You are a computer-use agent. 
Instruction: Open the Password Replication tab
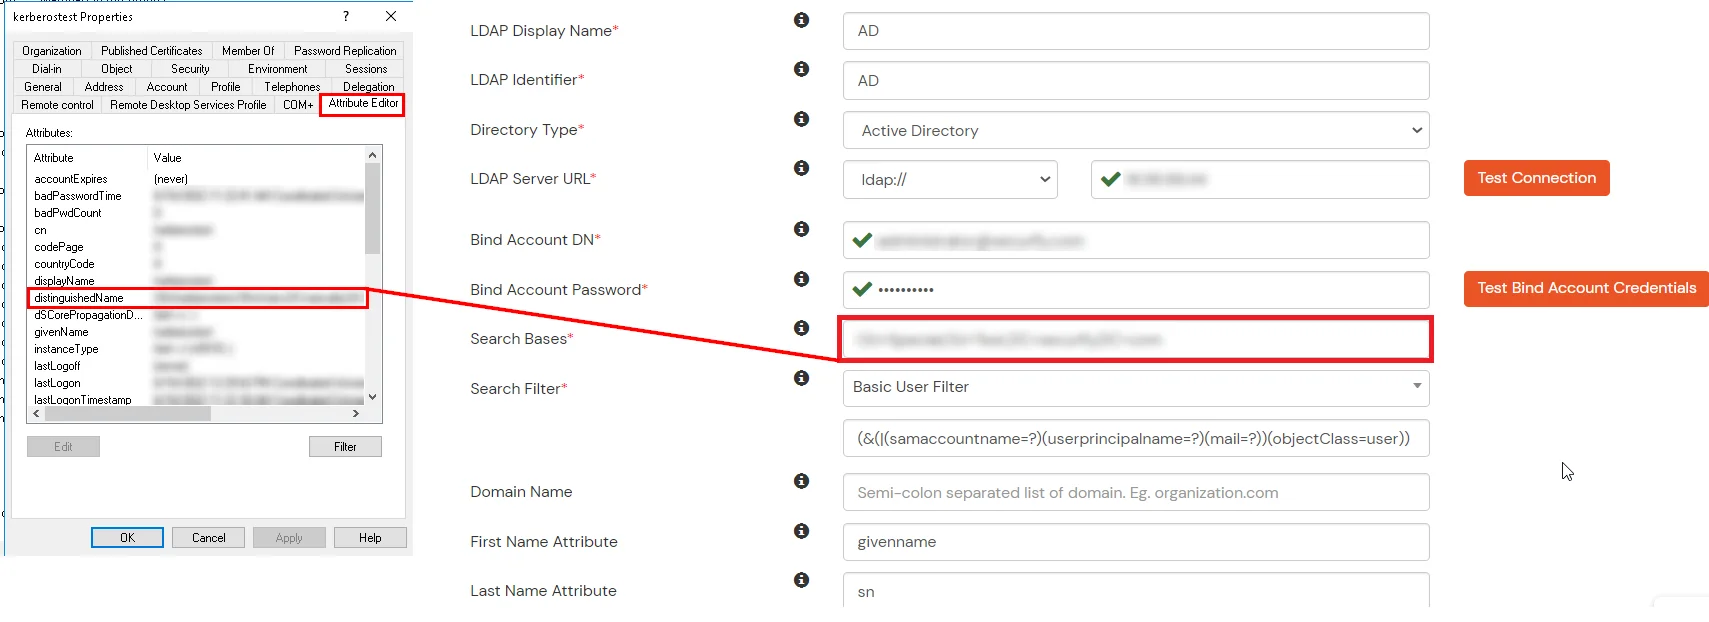coord(345,51)
